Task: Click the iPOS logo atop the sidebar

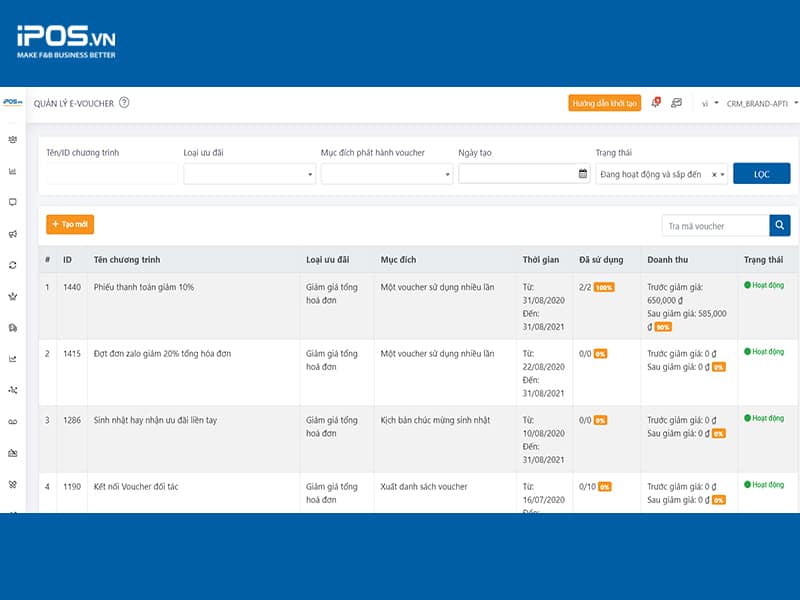Action: point(12,101)
